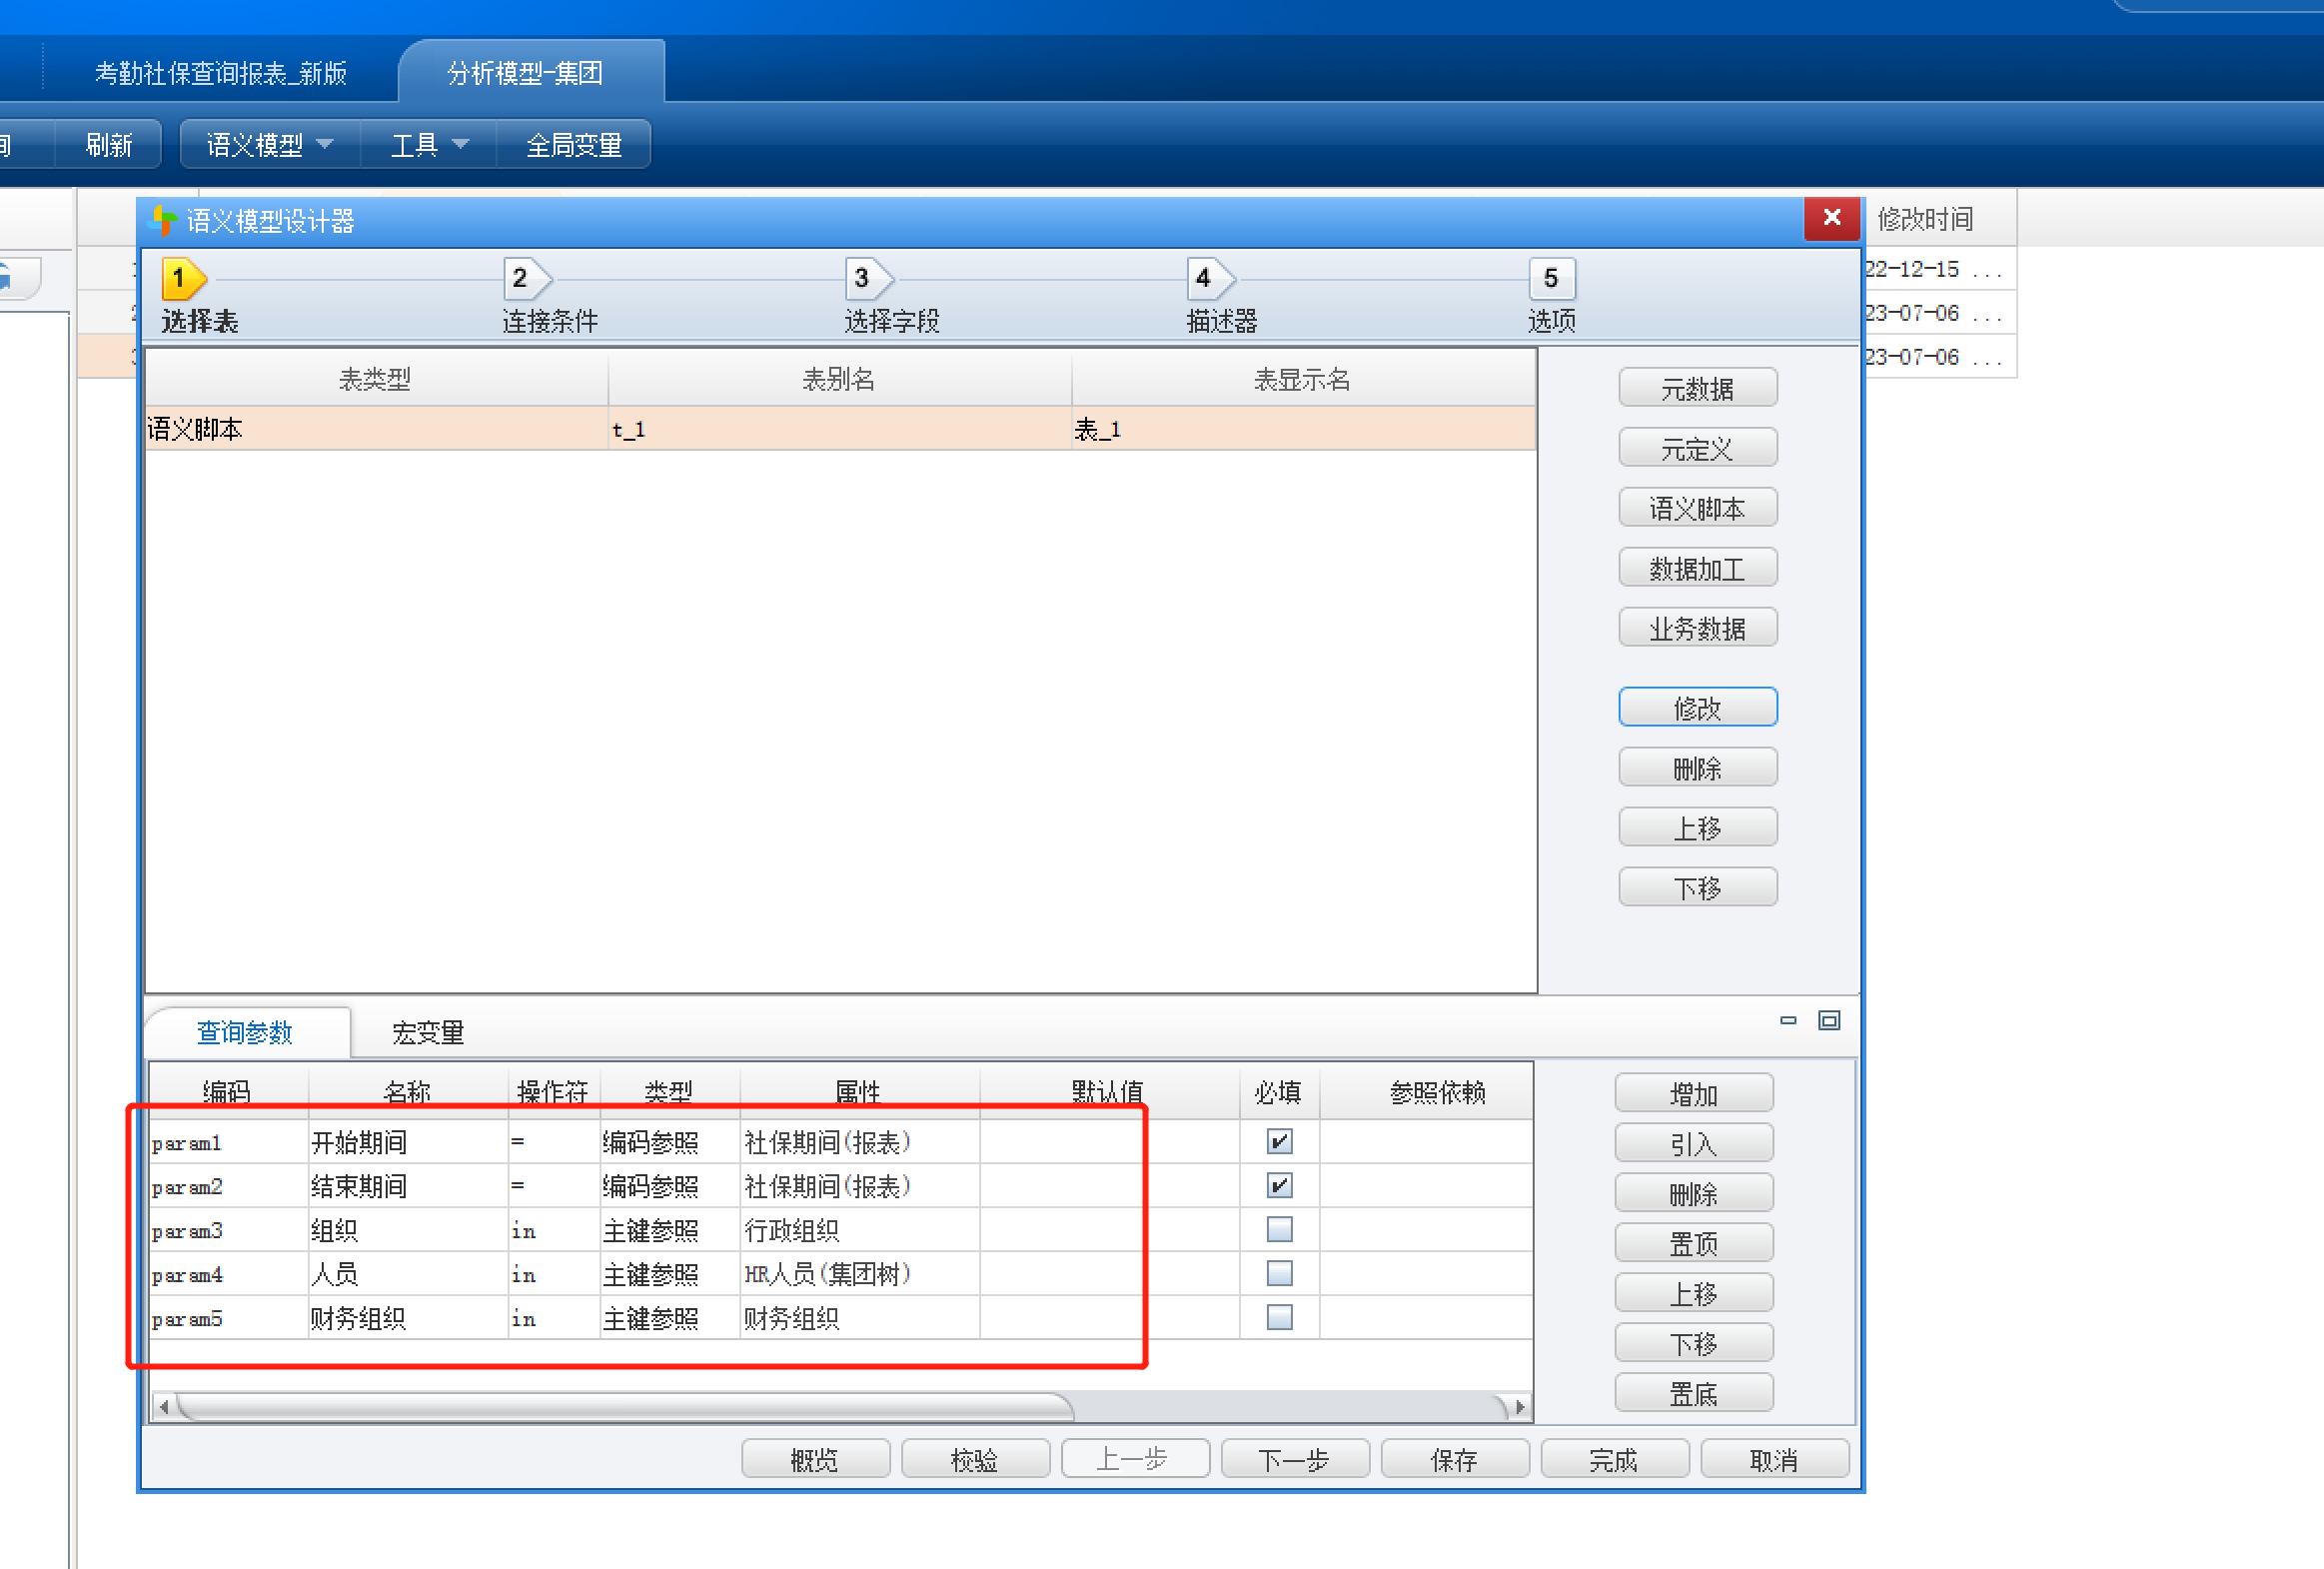Click 修改时间 column header in background list
Viewport: 2324px width, 1569px height.
coord(1926,219)
